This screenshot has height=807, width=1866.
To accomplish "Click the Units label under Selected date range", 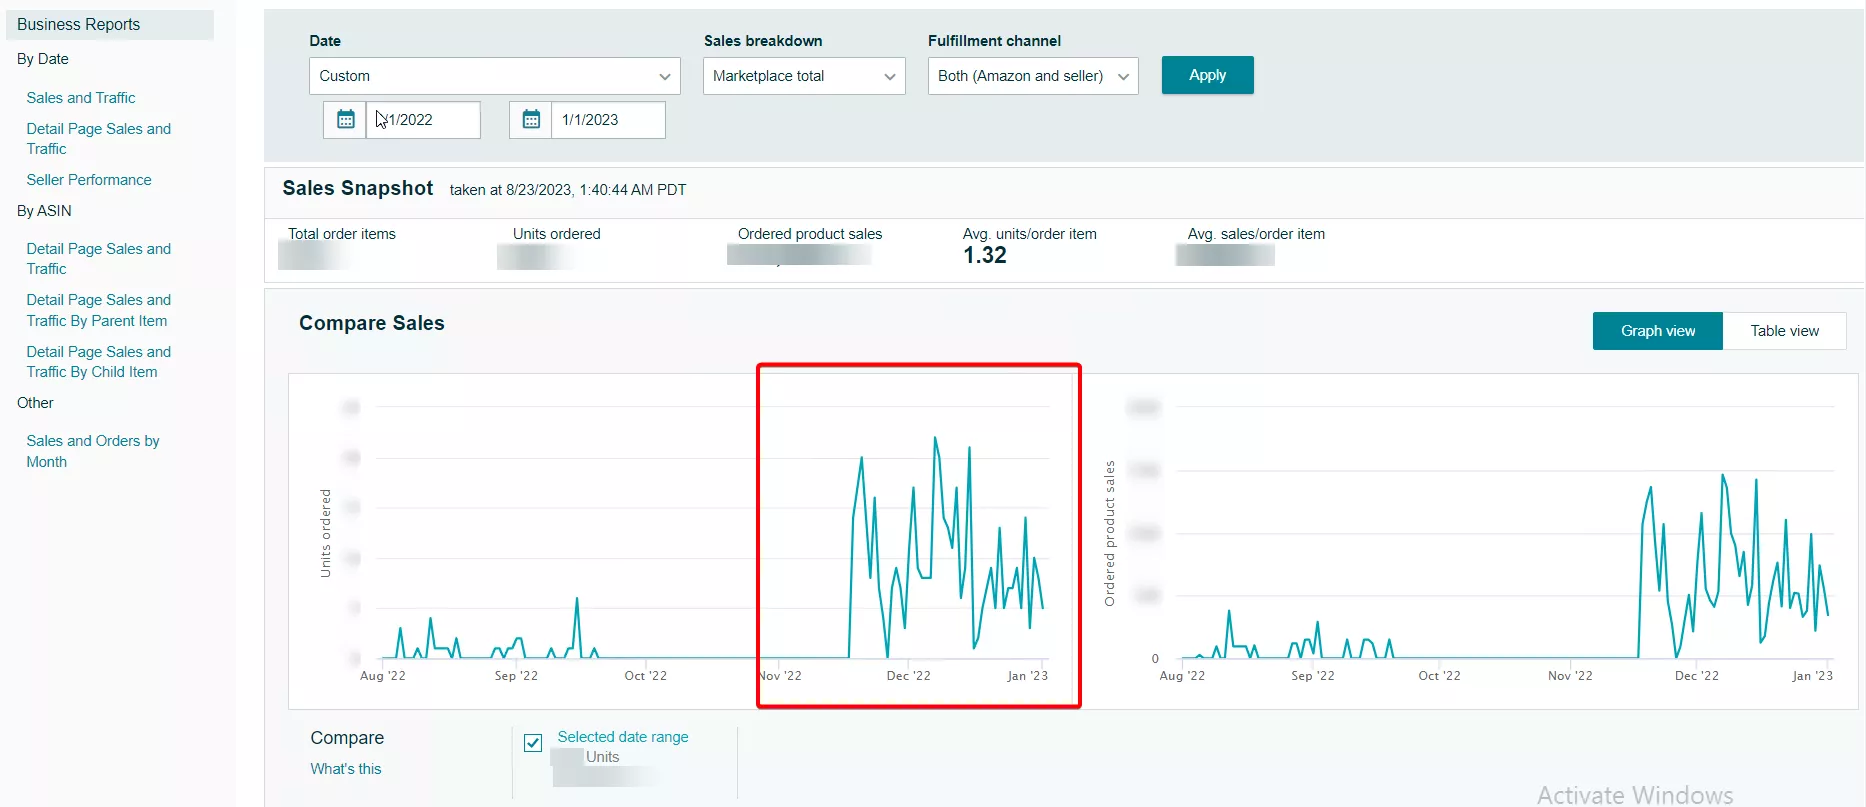I will click(602, 757).
